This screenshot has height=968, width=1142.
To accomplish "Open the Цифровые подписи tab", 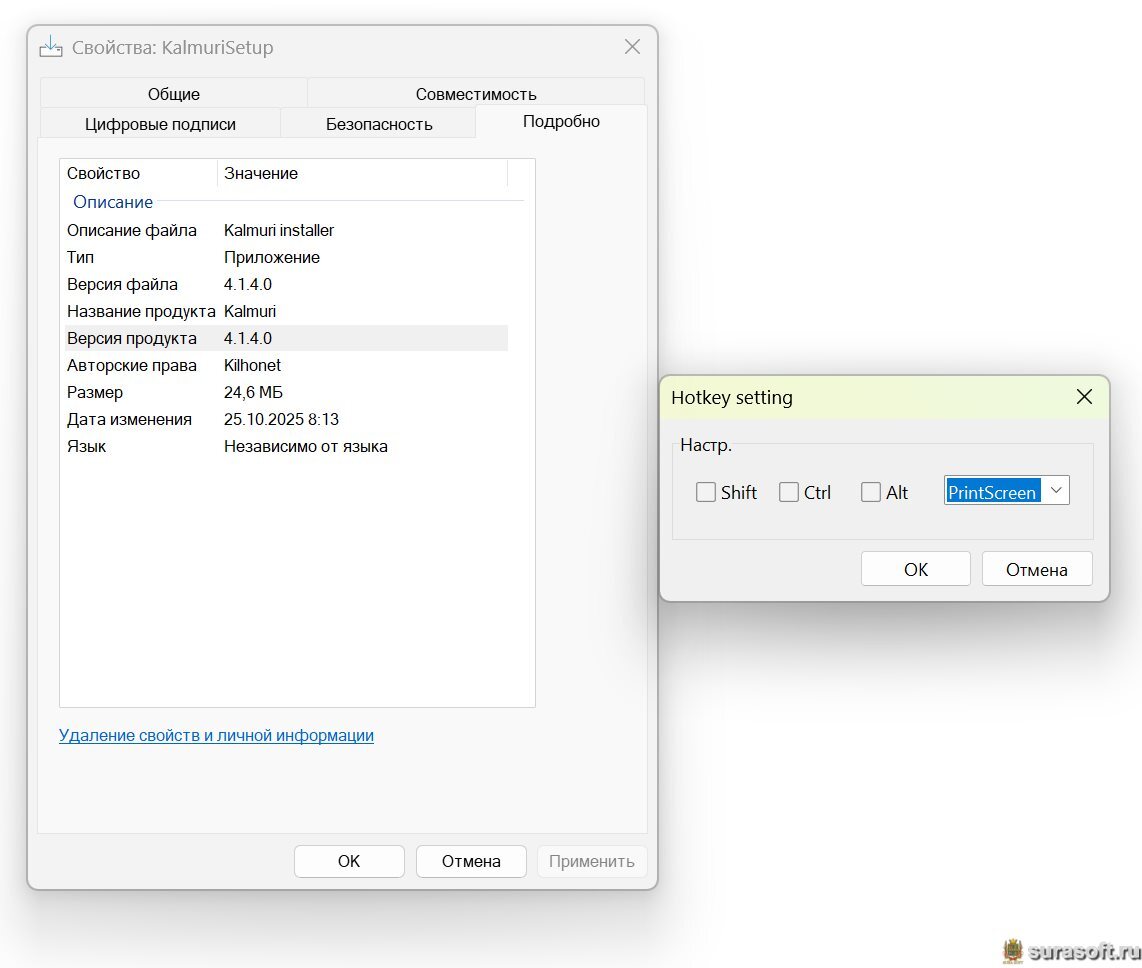I will click(160, 124).
